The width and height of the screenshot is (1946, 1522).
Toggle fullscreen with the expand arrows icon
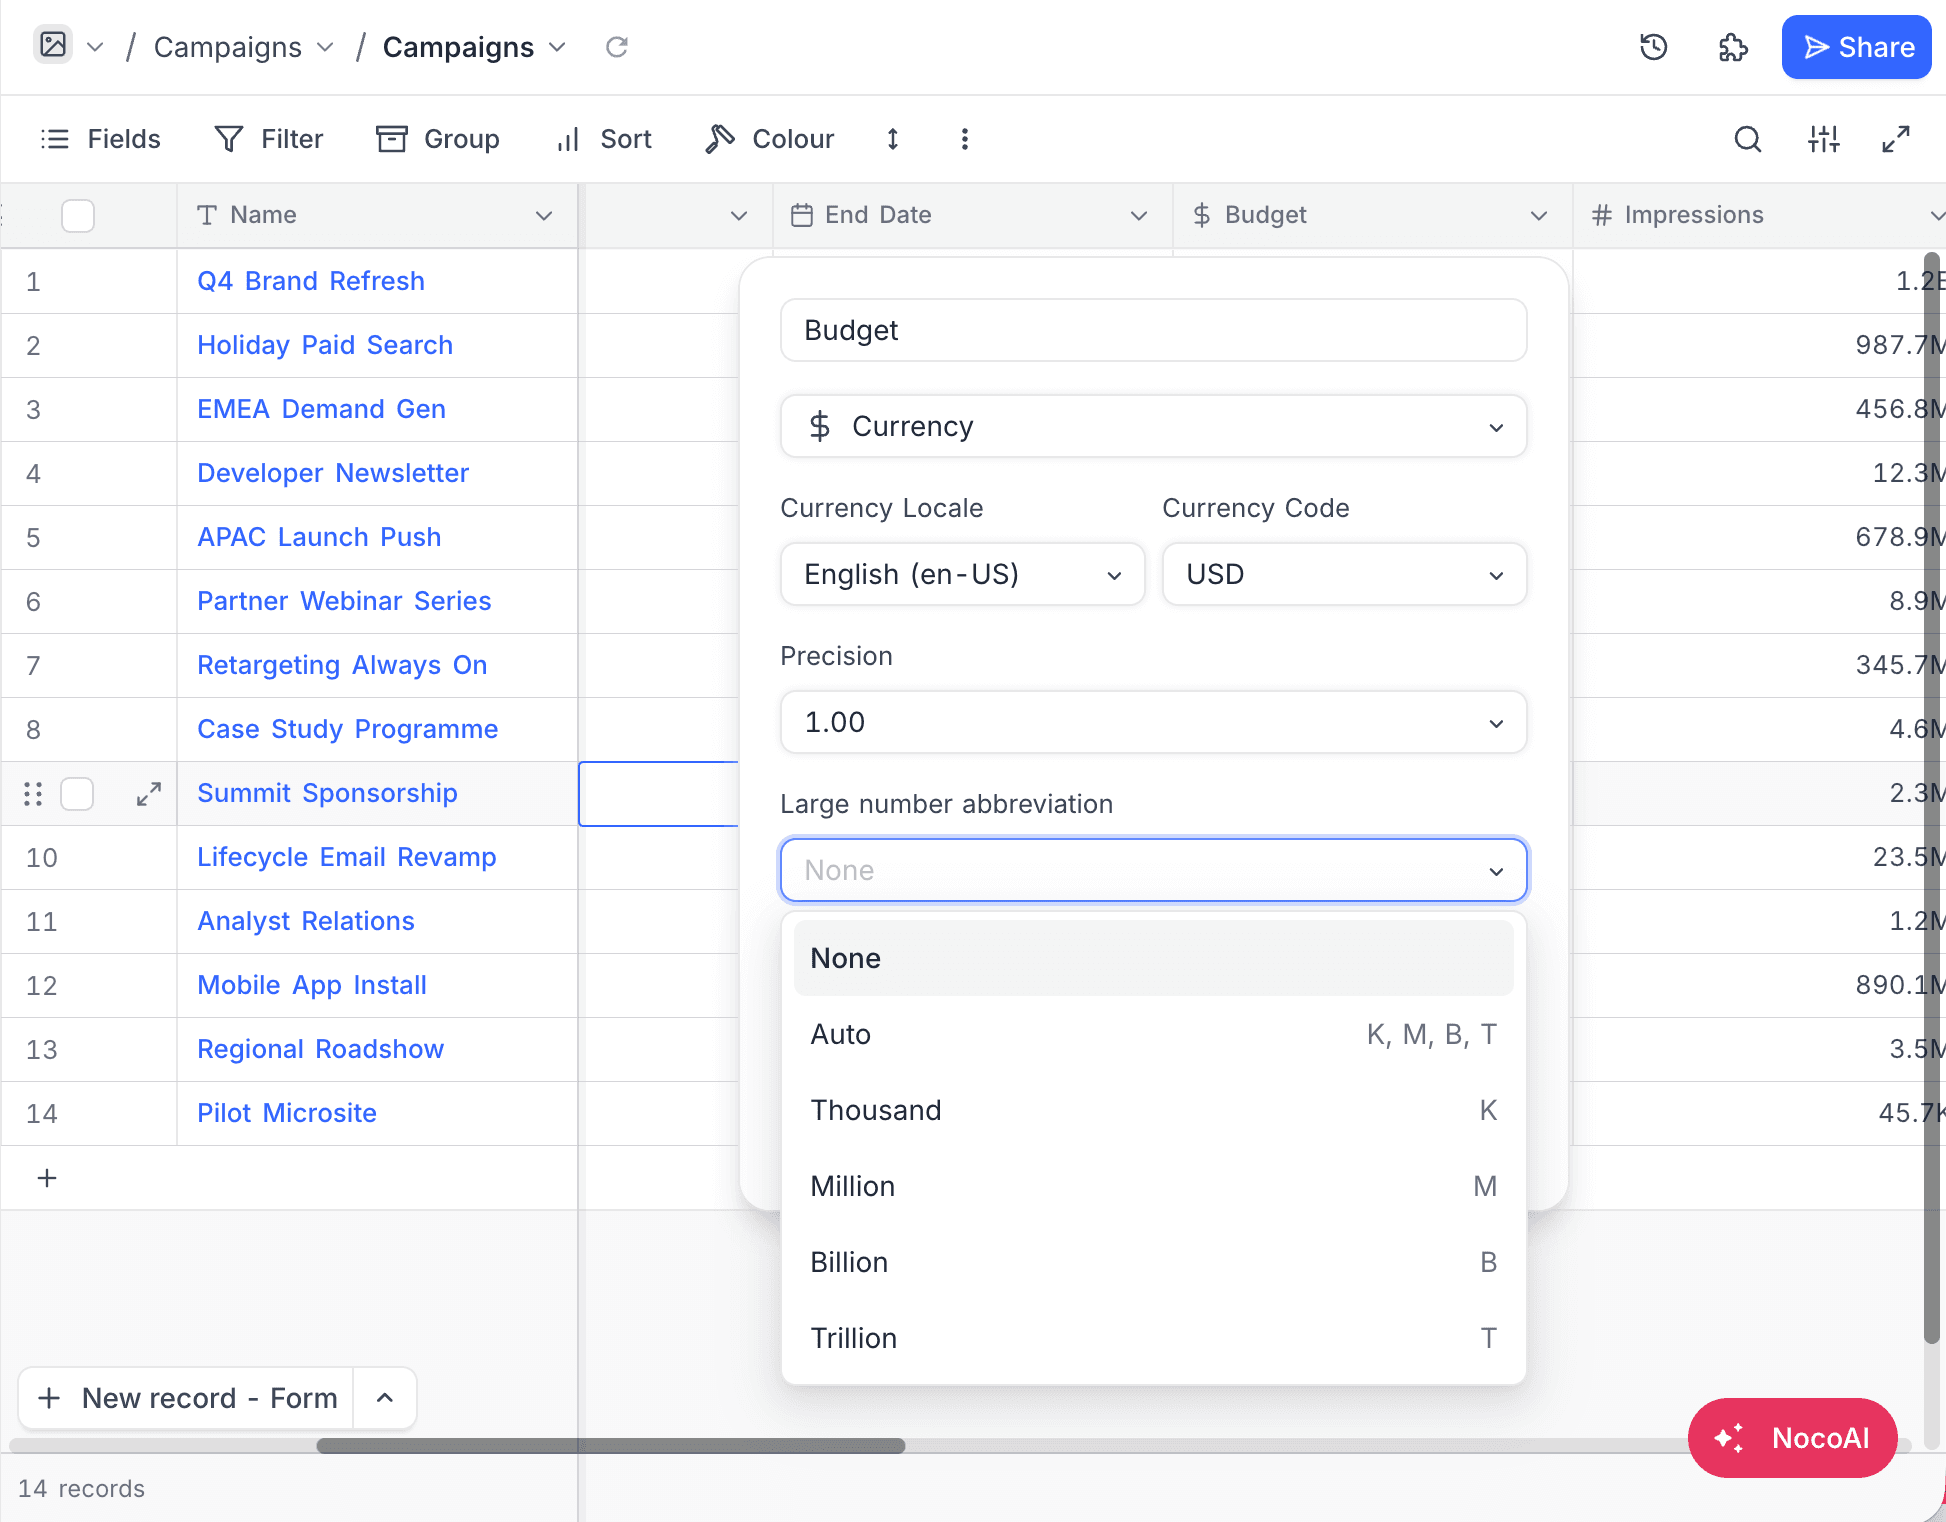point(1896,139)
